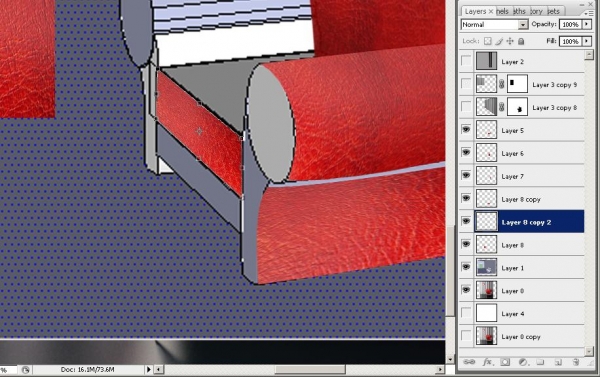Hide Layer 1
The image size is (600, 377).
(466, 268)
